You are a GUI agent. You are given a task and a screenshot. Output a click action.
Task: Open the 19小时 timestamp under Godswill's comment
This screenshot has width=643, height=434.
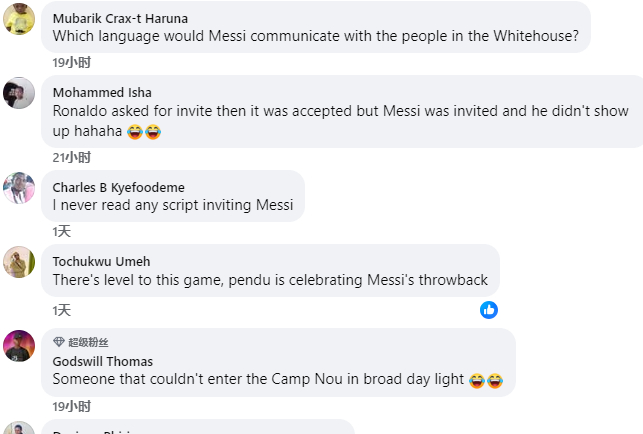[71, 406]
